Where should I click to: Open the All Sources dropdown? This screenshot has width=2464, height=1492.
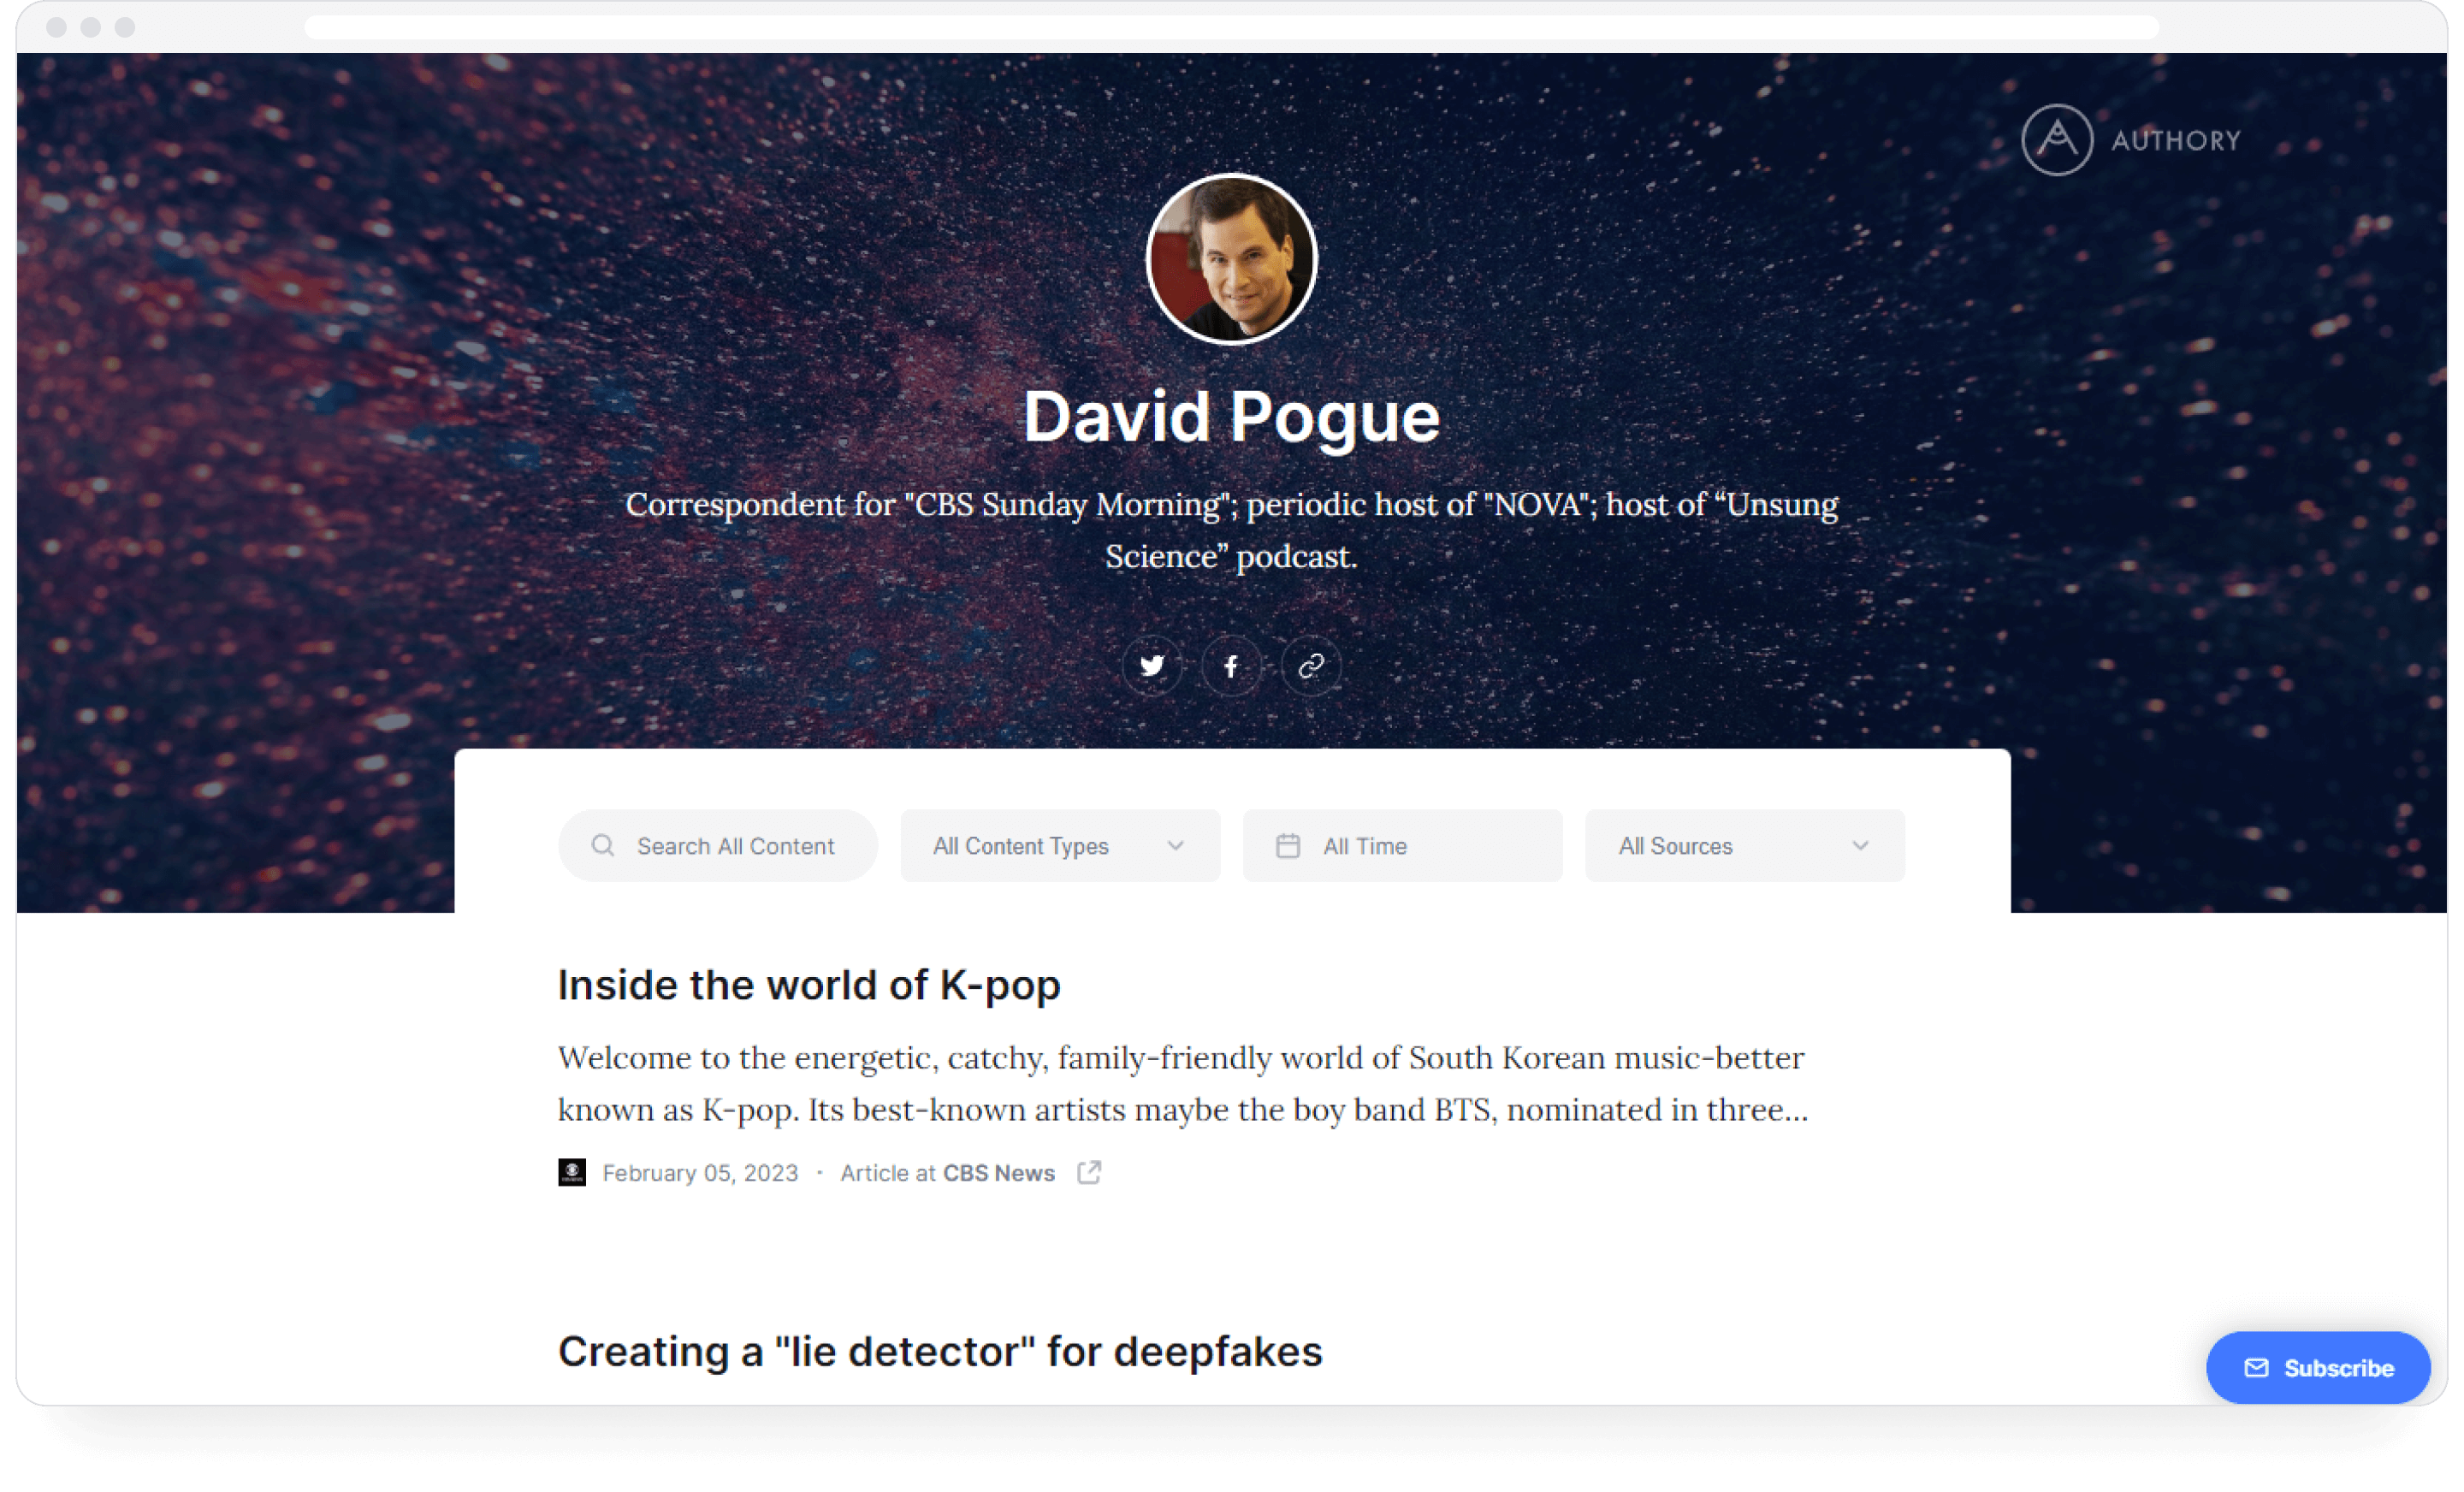(1745, 846)
